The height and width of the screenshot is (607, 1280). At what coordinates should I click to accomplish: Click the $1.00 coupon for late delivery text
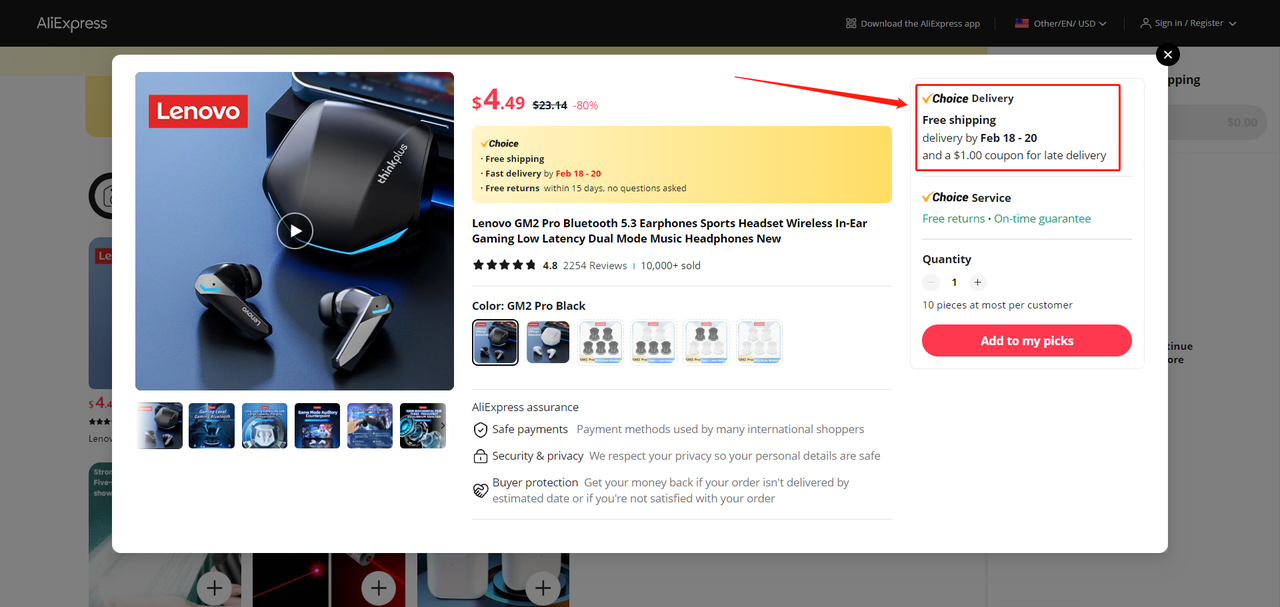pos(1014,156)
